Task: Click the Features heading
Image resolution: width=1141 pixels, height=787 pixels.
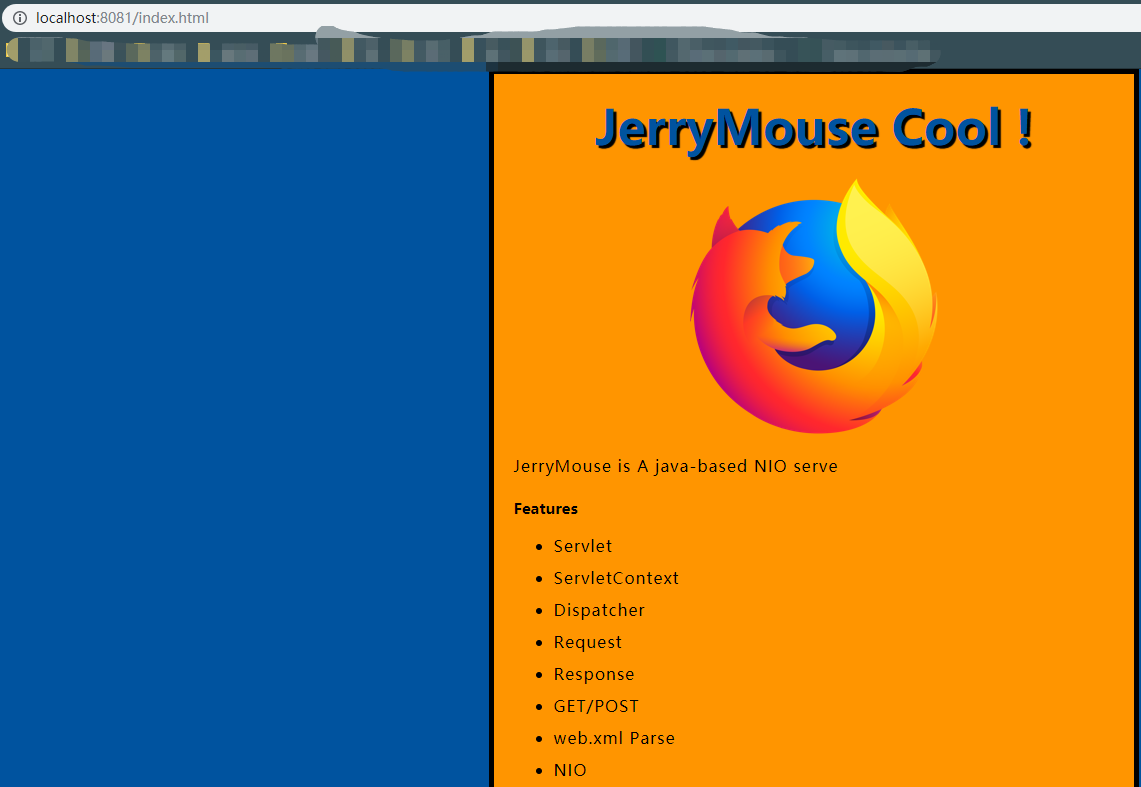Action: click(546, 508)
